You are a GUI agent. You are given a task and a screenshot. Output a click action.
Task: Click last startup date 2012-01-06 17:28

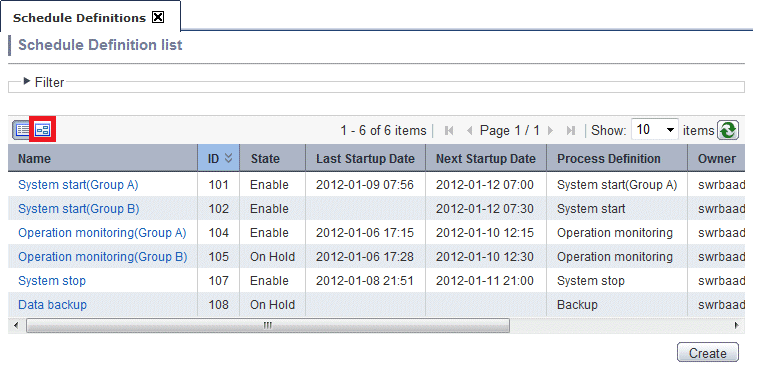[x=365, y=256]
